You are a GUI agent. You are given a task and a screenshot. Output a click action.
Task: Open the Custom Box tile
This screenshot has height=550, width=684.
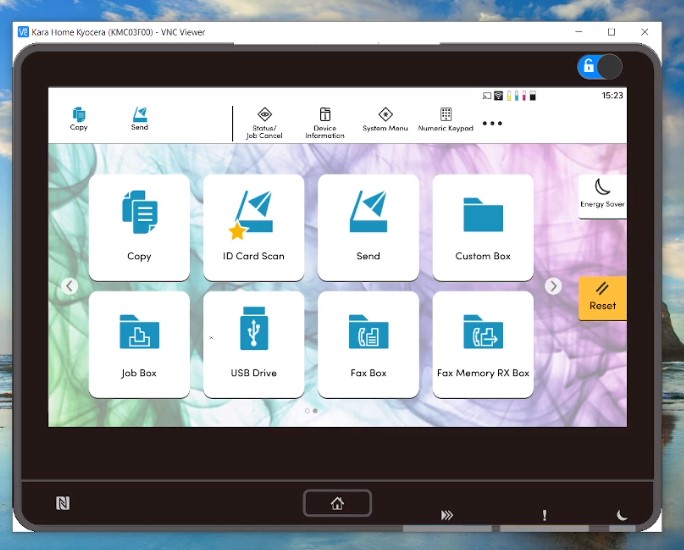tap(483, 227)
